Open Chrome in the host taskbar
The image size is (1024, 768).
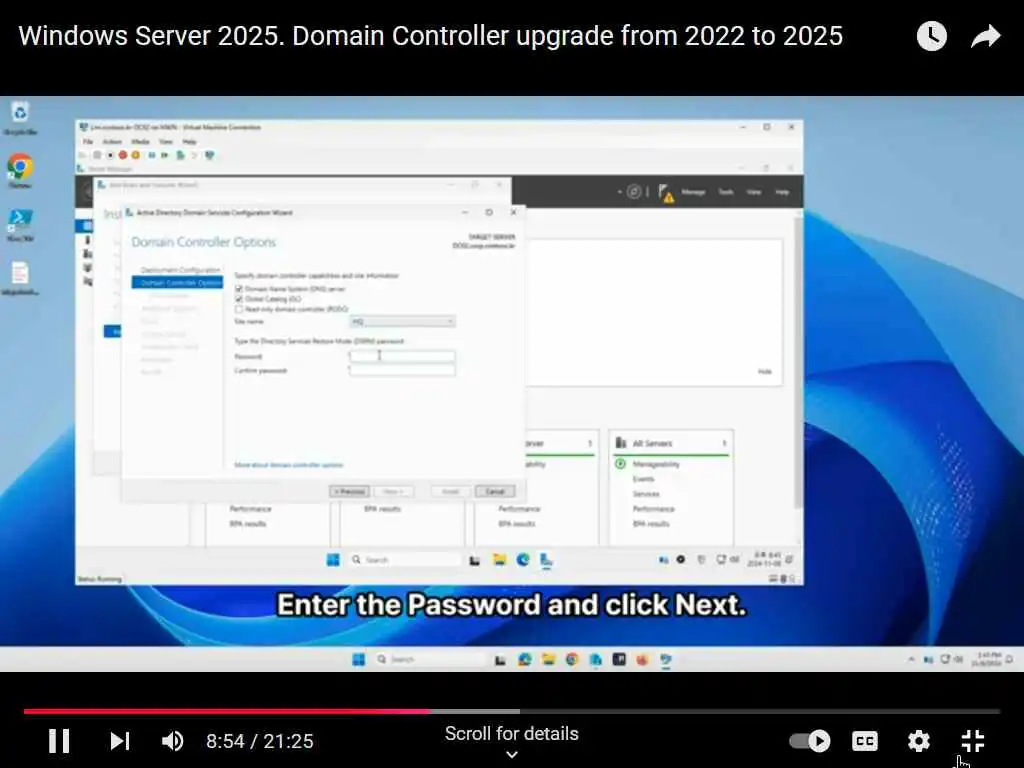(572, 660)
